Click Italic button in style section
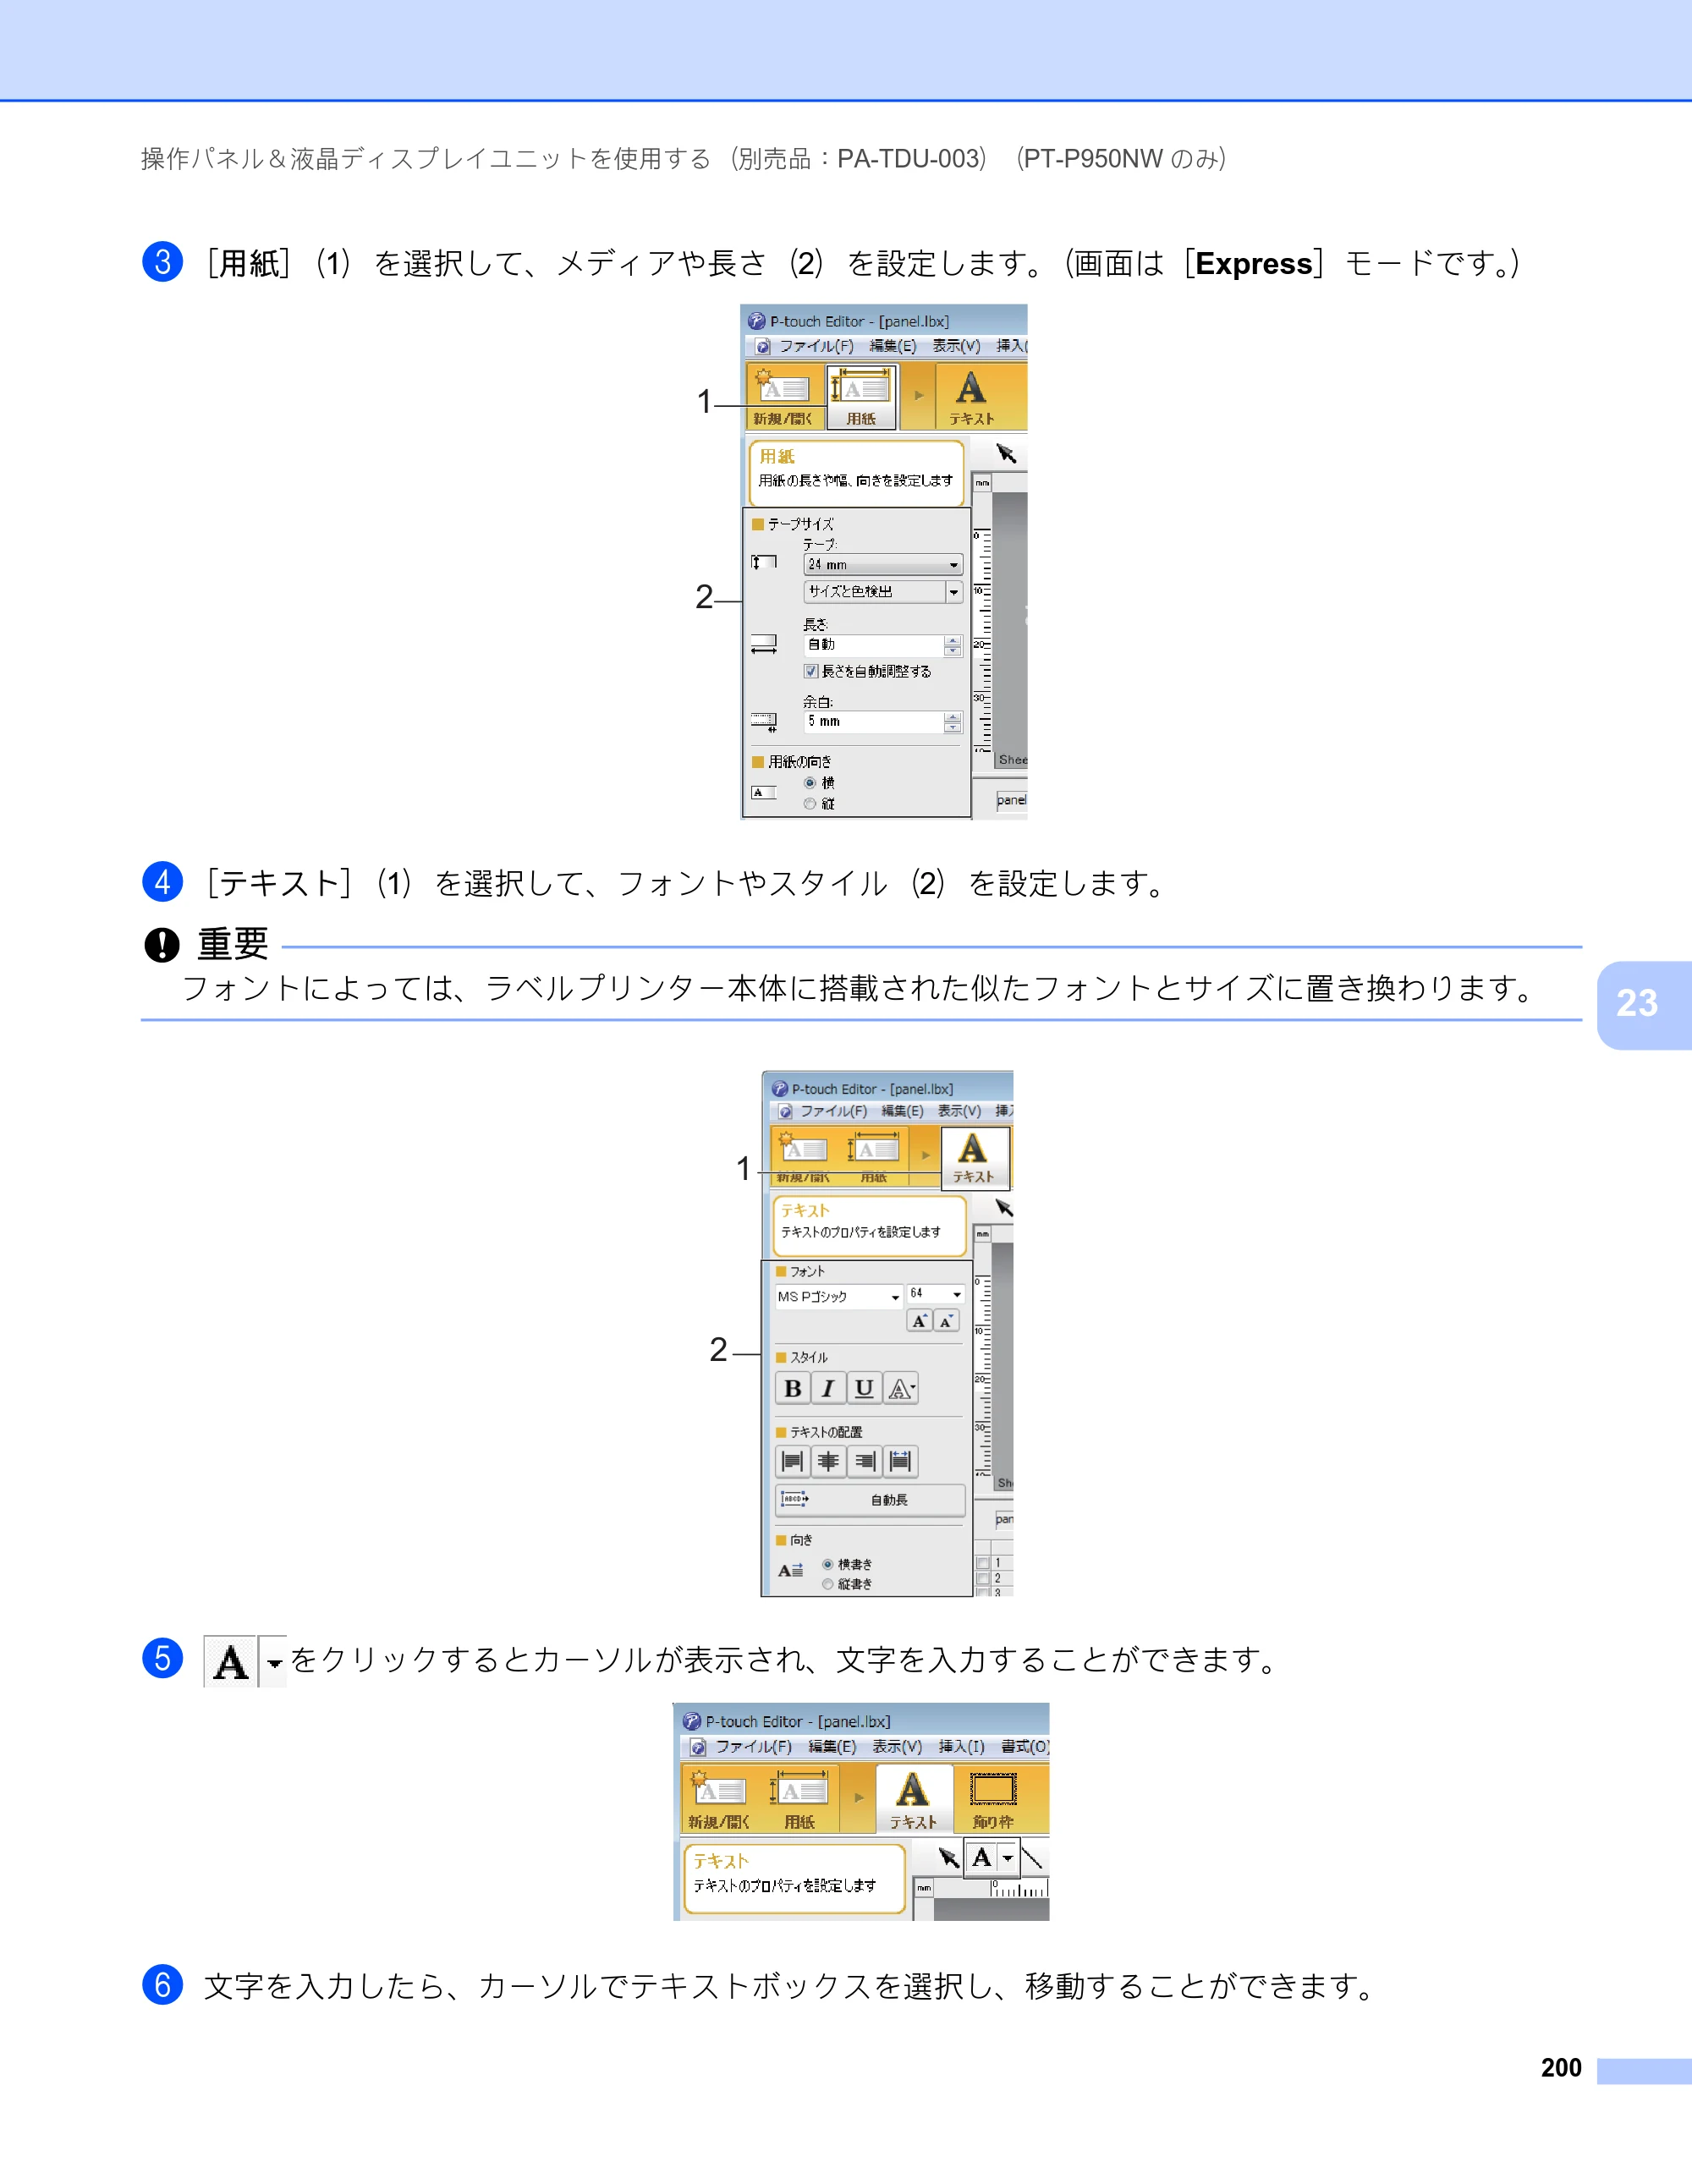Screen dimensions: 1692x2184 (827, 1388)
